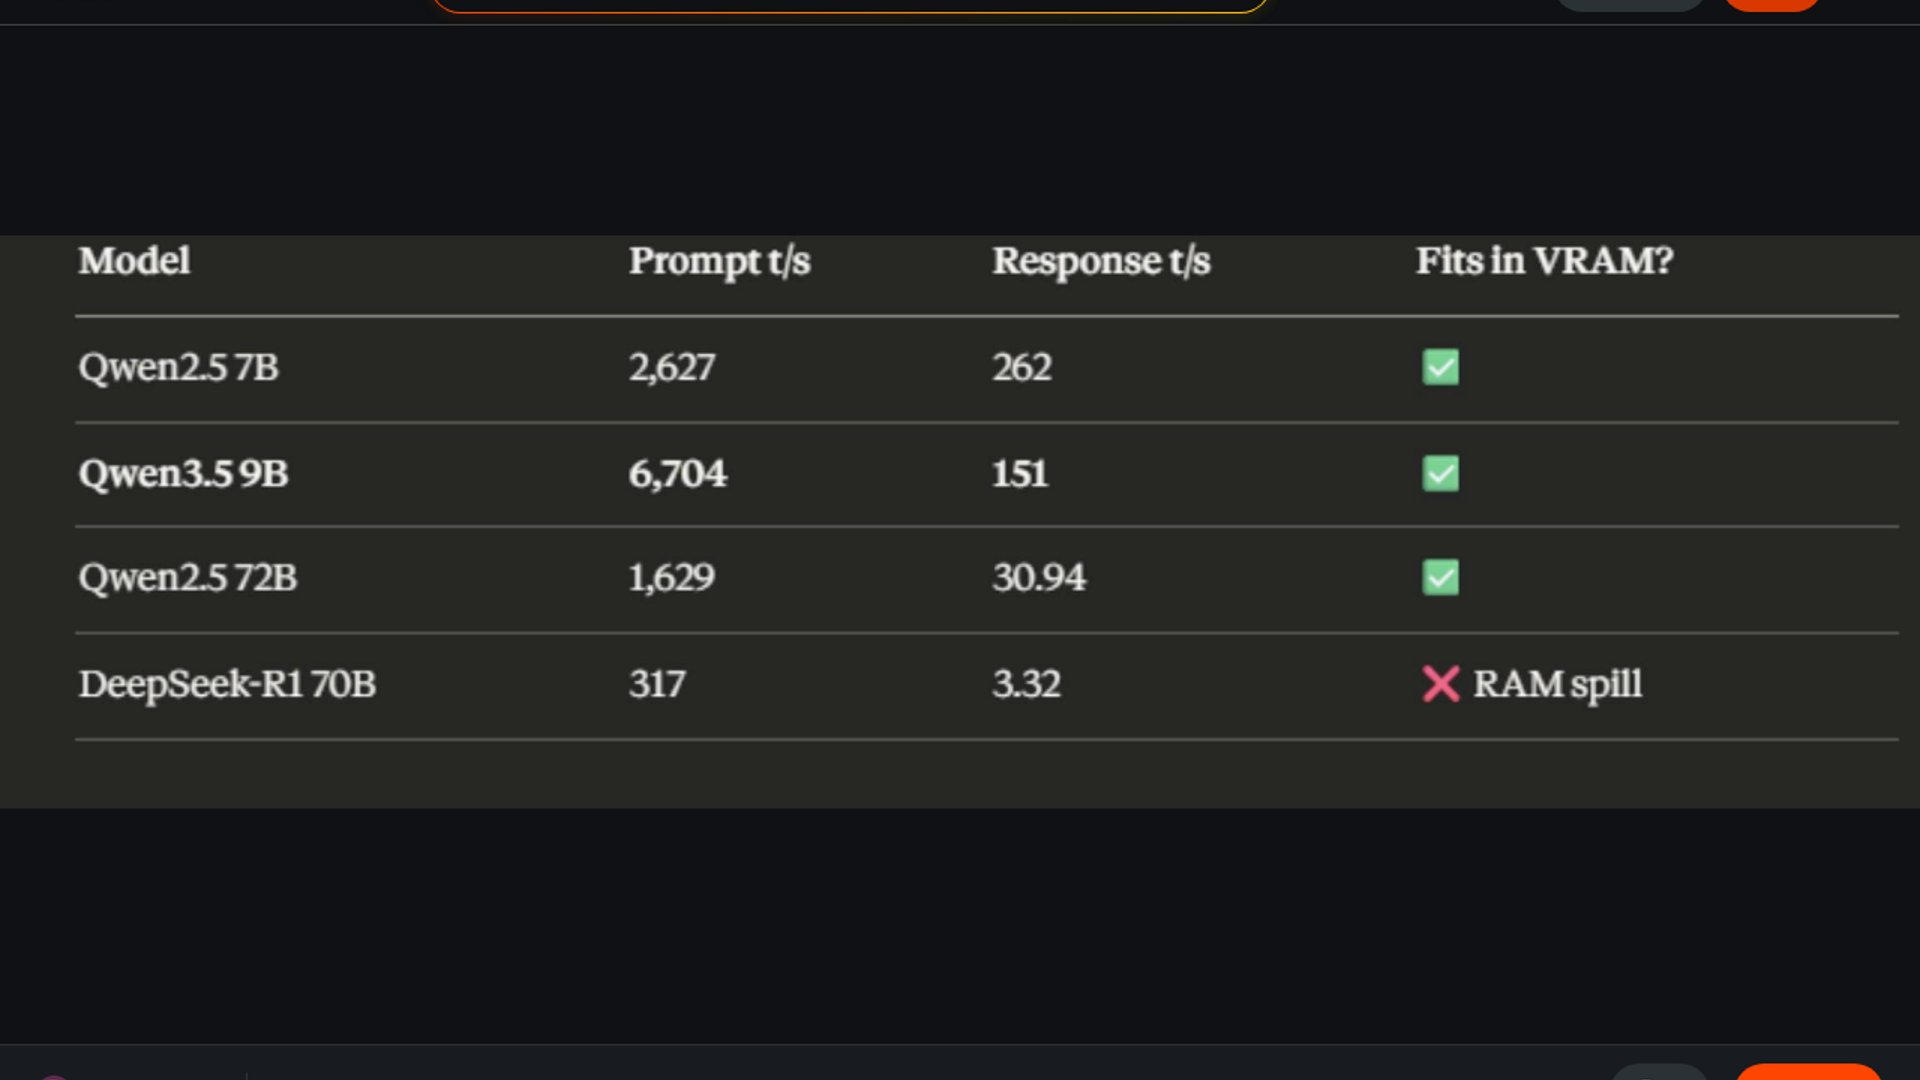Click the 6,704 prompt speed value
Screen dimensions: 1920x1080
(677, 473)
